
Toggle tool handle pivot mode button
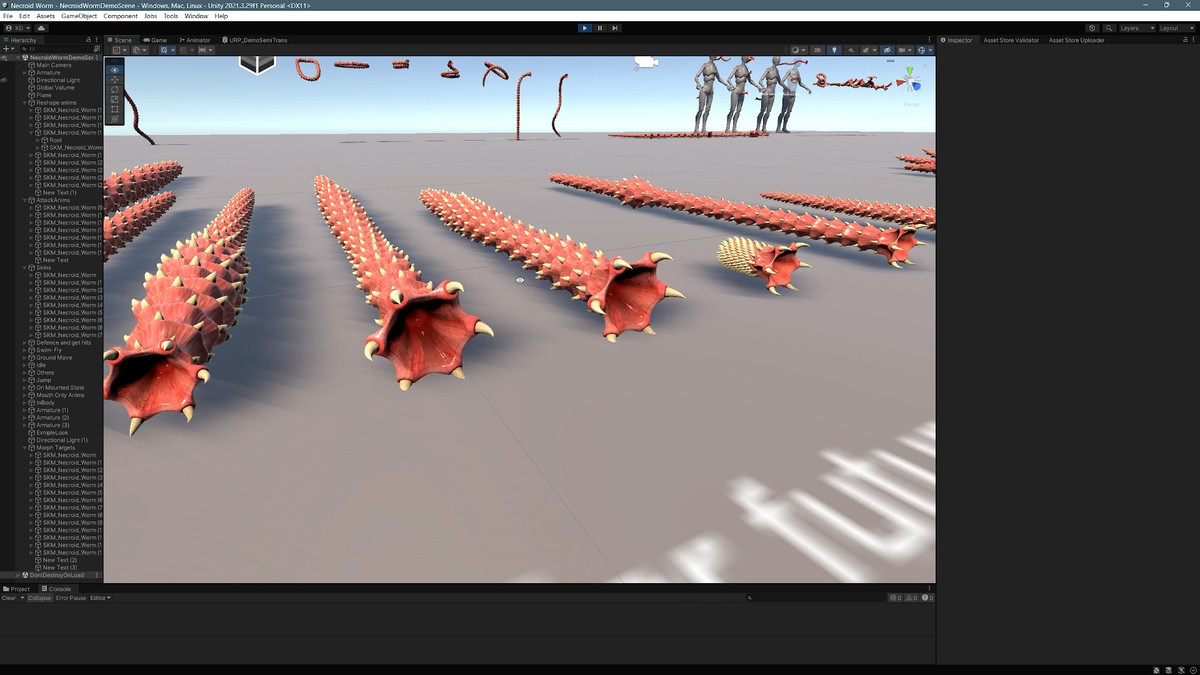coord(120,50)
